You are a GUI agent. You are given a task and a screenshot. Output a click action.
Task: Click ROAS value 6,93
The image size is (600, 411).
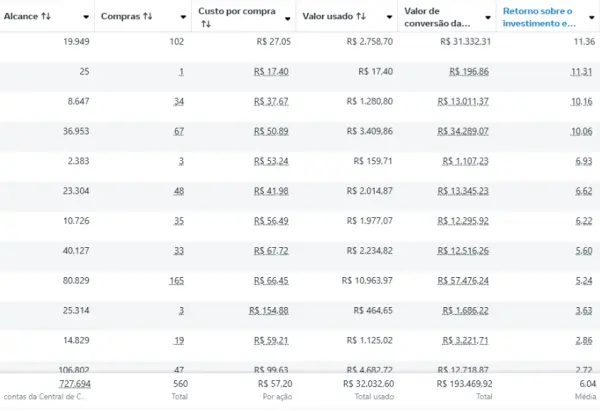(x=584, y=161)
